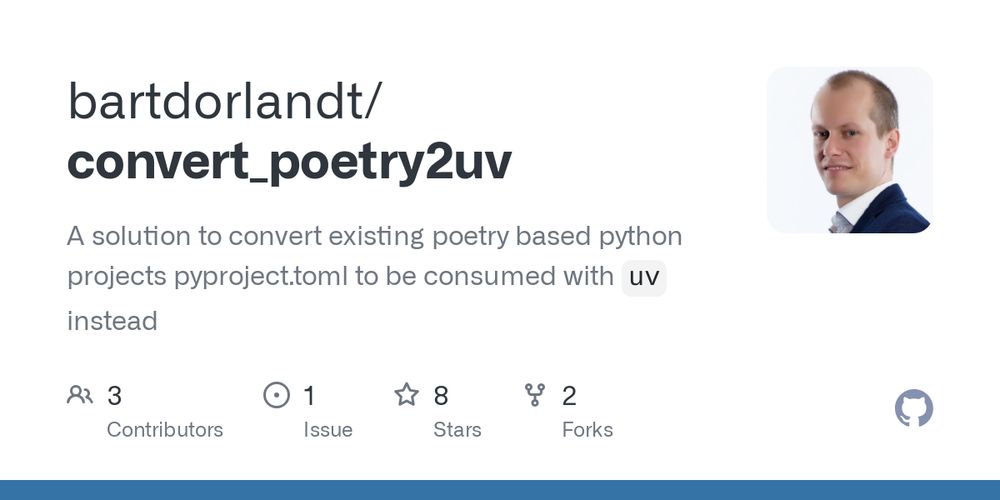This screenshot has width=1000, height=500.
Task: Click the fork branch icon
Action: tap(536, 395)
